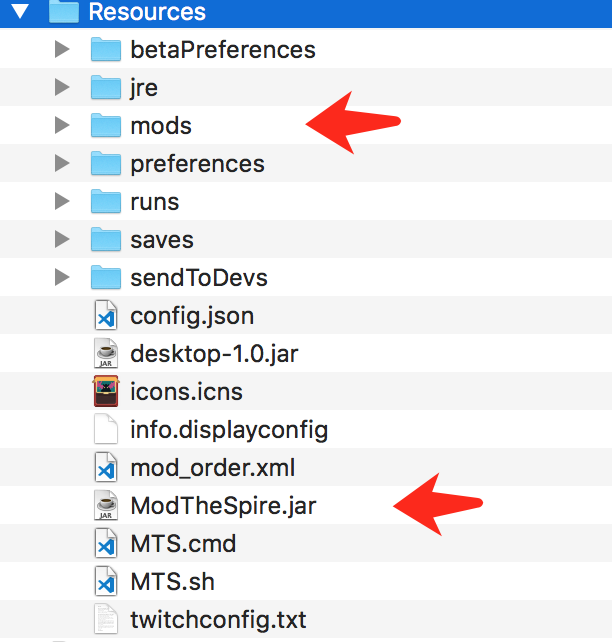
Task: Expand the jre folder triangle
Action: (61, 88)
